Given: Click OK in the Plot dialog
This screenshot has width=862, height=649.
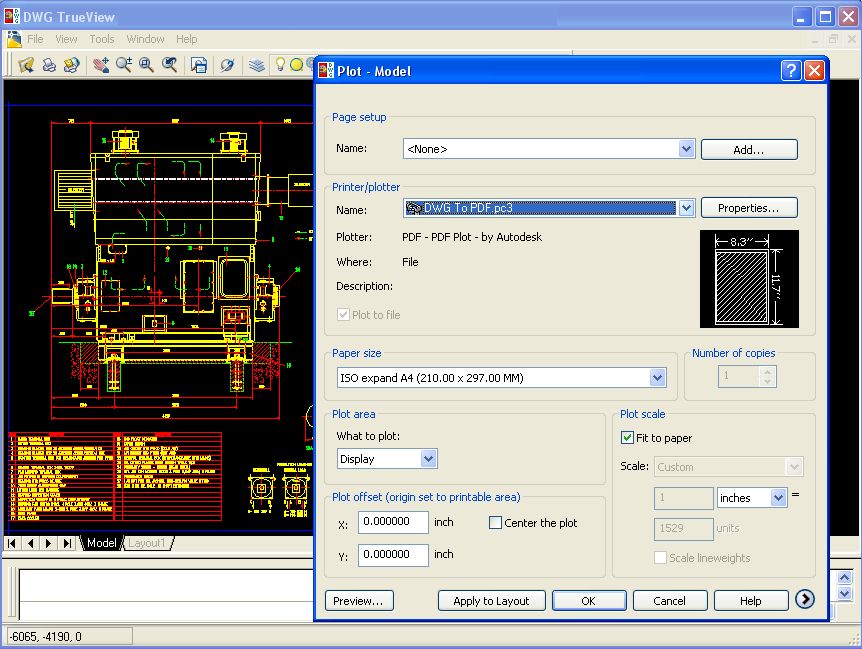Looking at the screenshot, I should point(589,601).
